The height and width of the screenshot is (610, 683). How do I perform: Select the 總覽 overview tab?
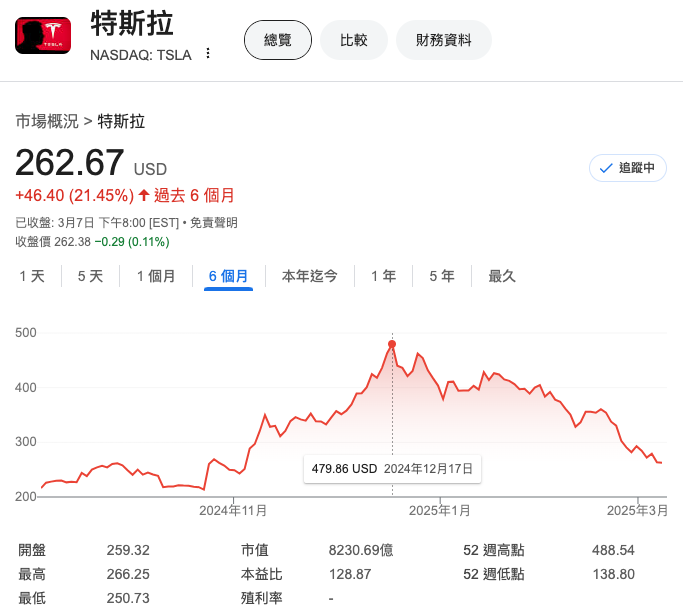point(278,40)
